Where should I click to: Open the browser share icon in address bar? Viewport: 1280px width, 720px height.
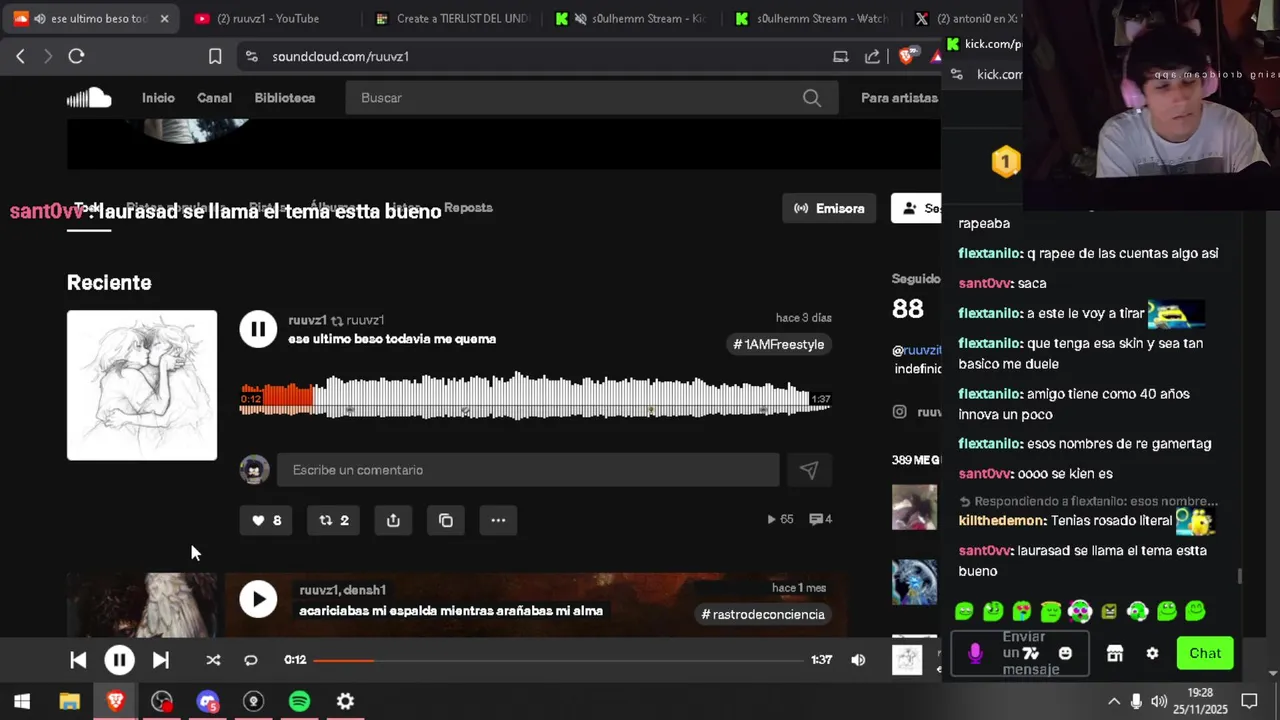click(x=872, y=56)
